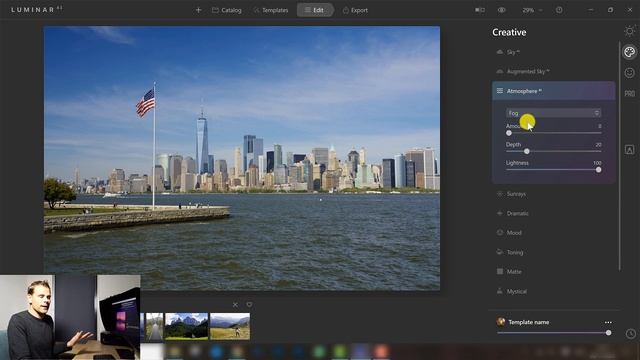Screen dimensions: 640x360
Task: Click the Mood tool icon
Action: tap(500, 232)
